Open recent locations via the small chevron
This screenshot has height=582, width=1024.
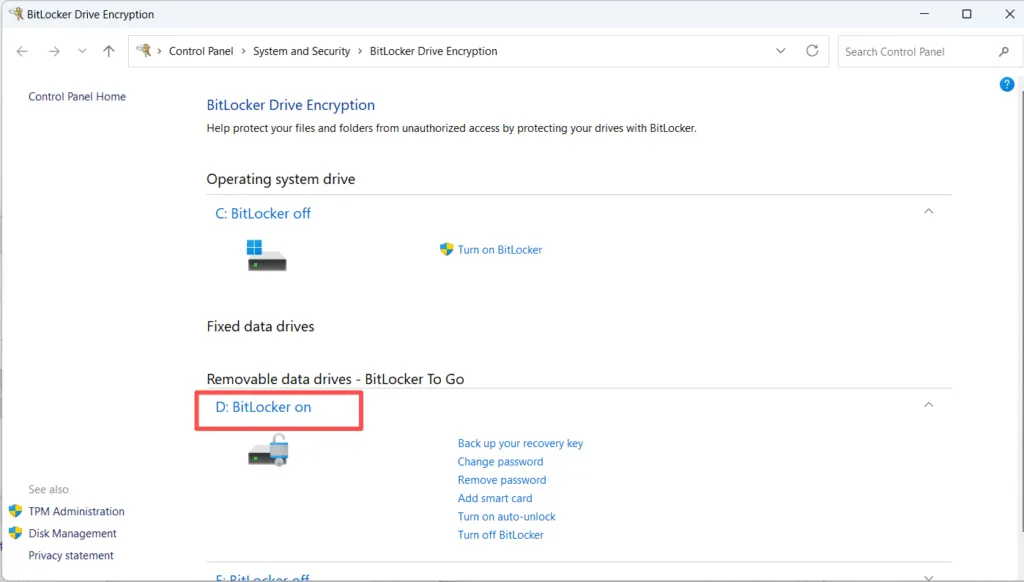pos(82,50)
